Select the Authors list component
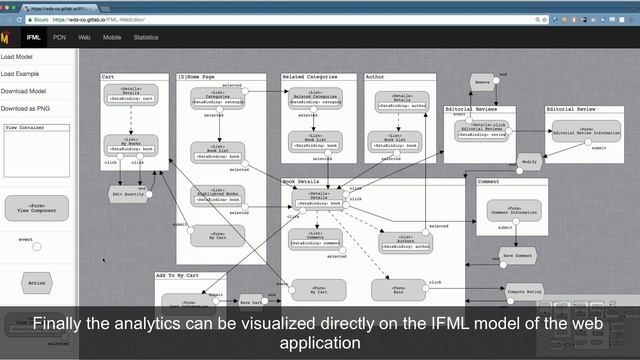Viewport: 640px width, 360px height. click(405, 243)
